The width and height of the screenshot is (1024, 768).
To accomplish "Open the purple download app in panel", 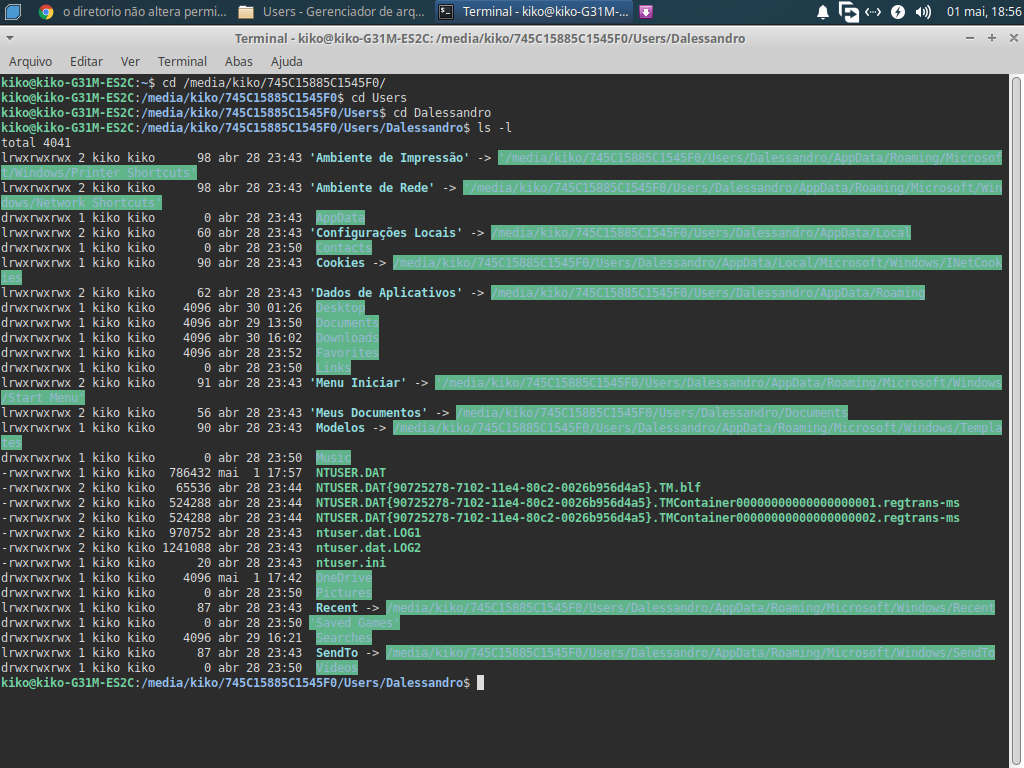I will coord(646,12).
